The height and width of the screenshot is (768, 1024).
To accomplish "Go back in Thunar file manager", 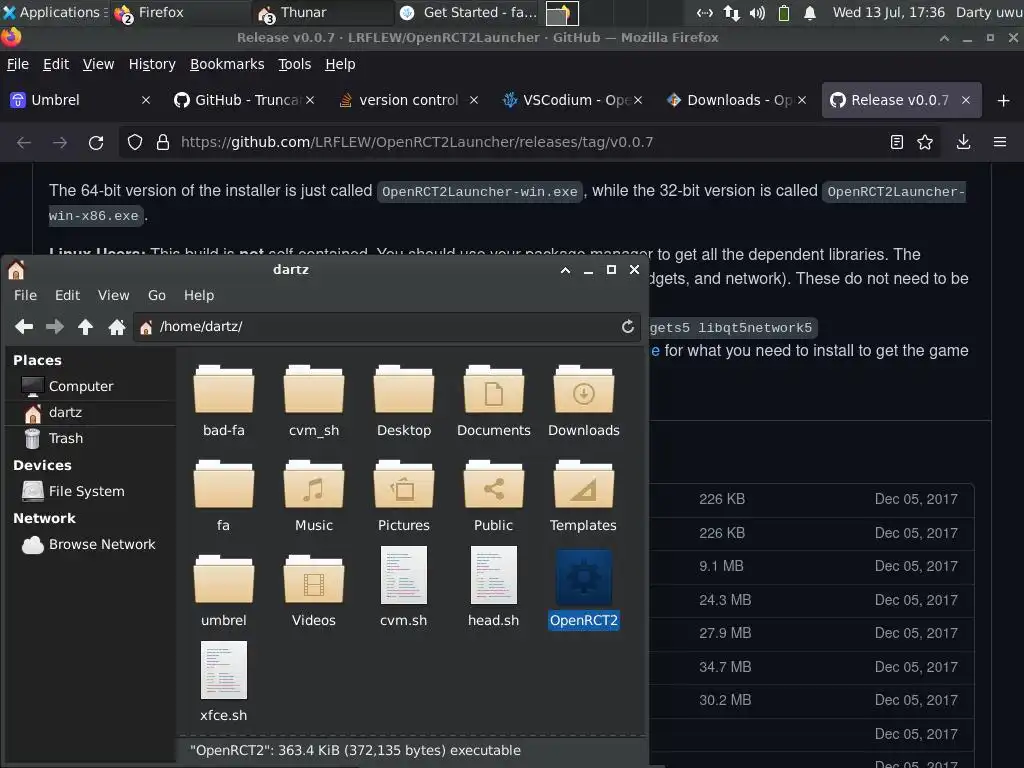I will (24, 327).
